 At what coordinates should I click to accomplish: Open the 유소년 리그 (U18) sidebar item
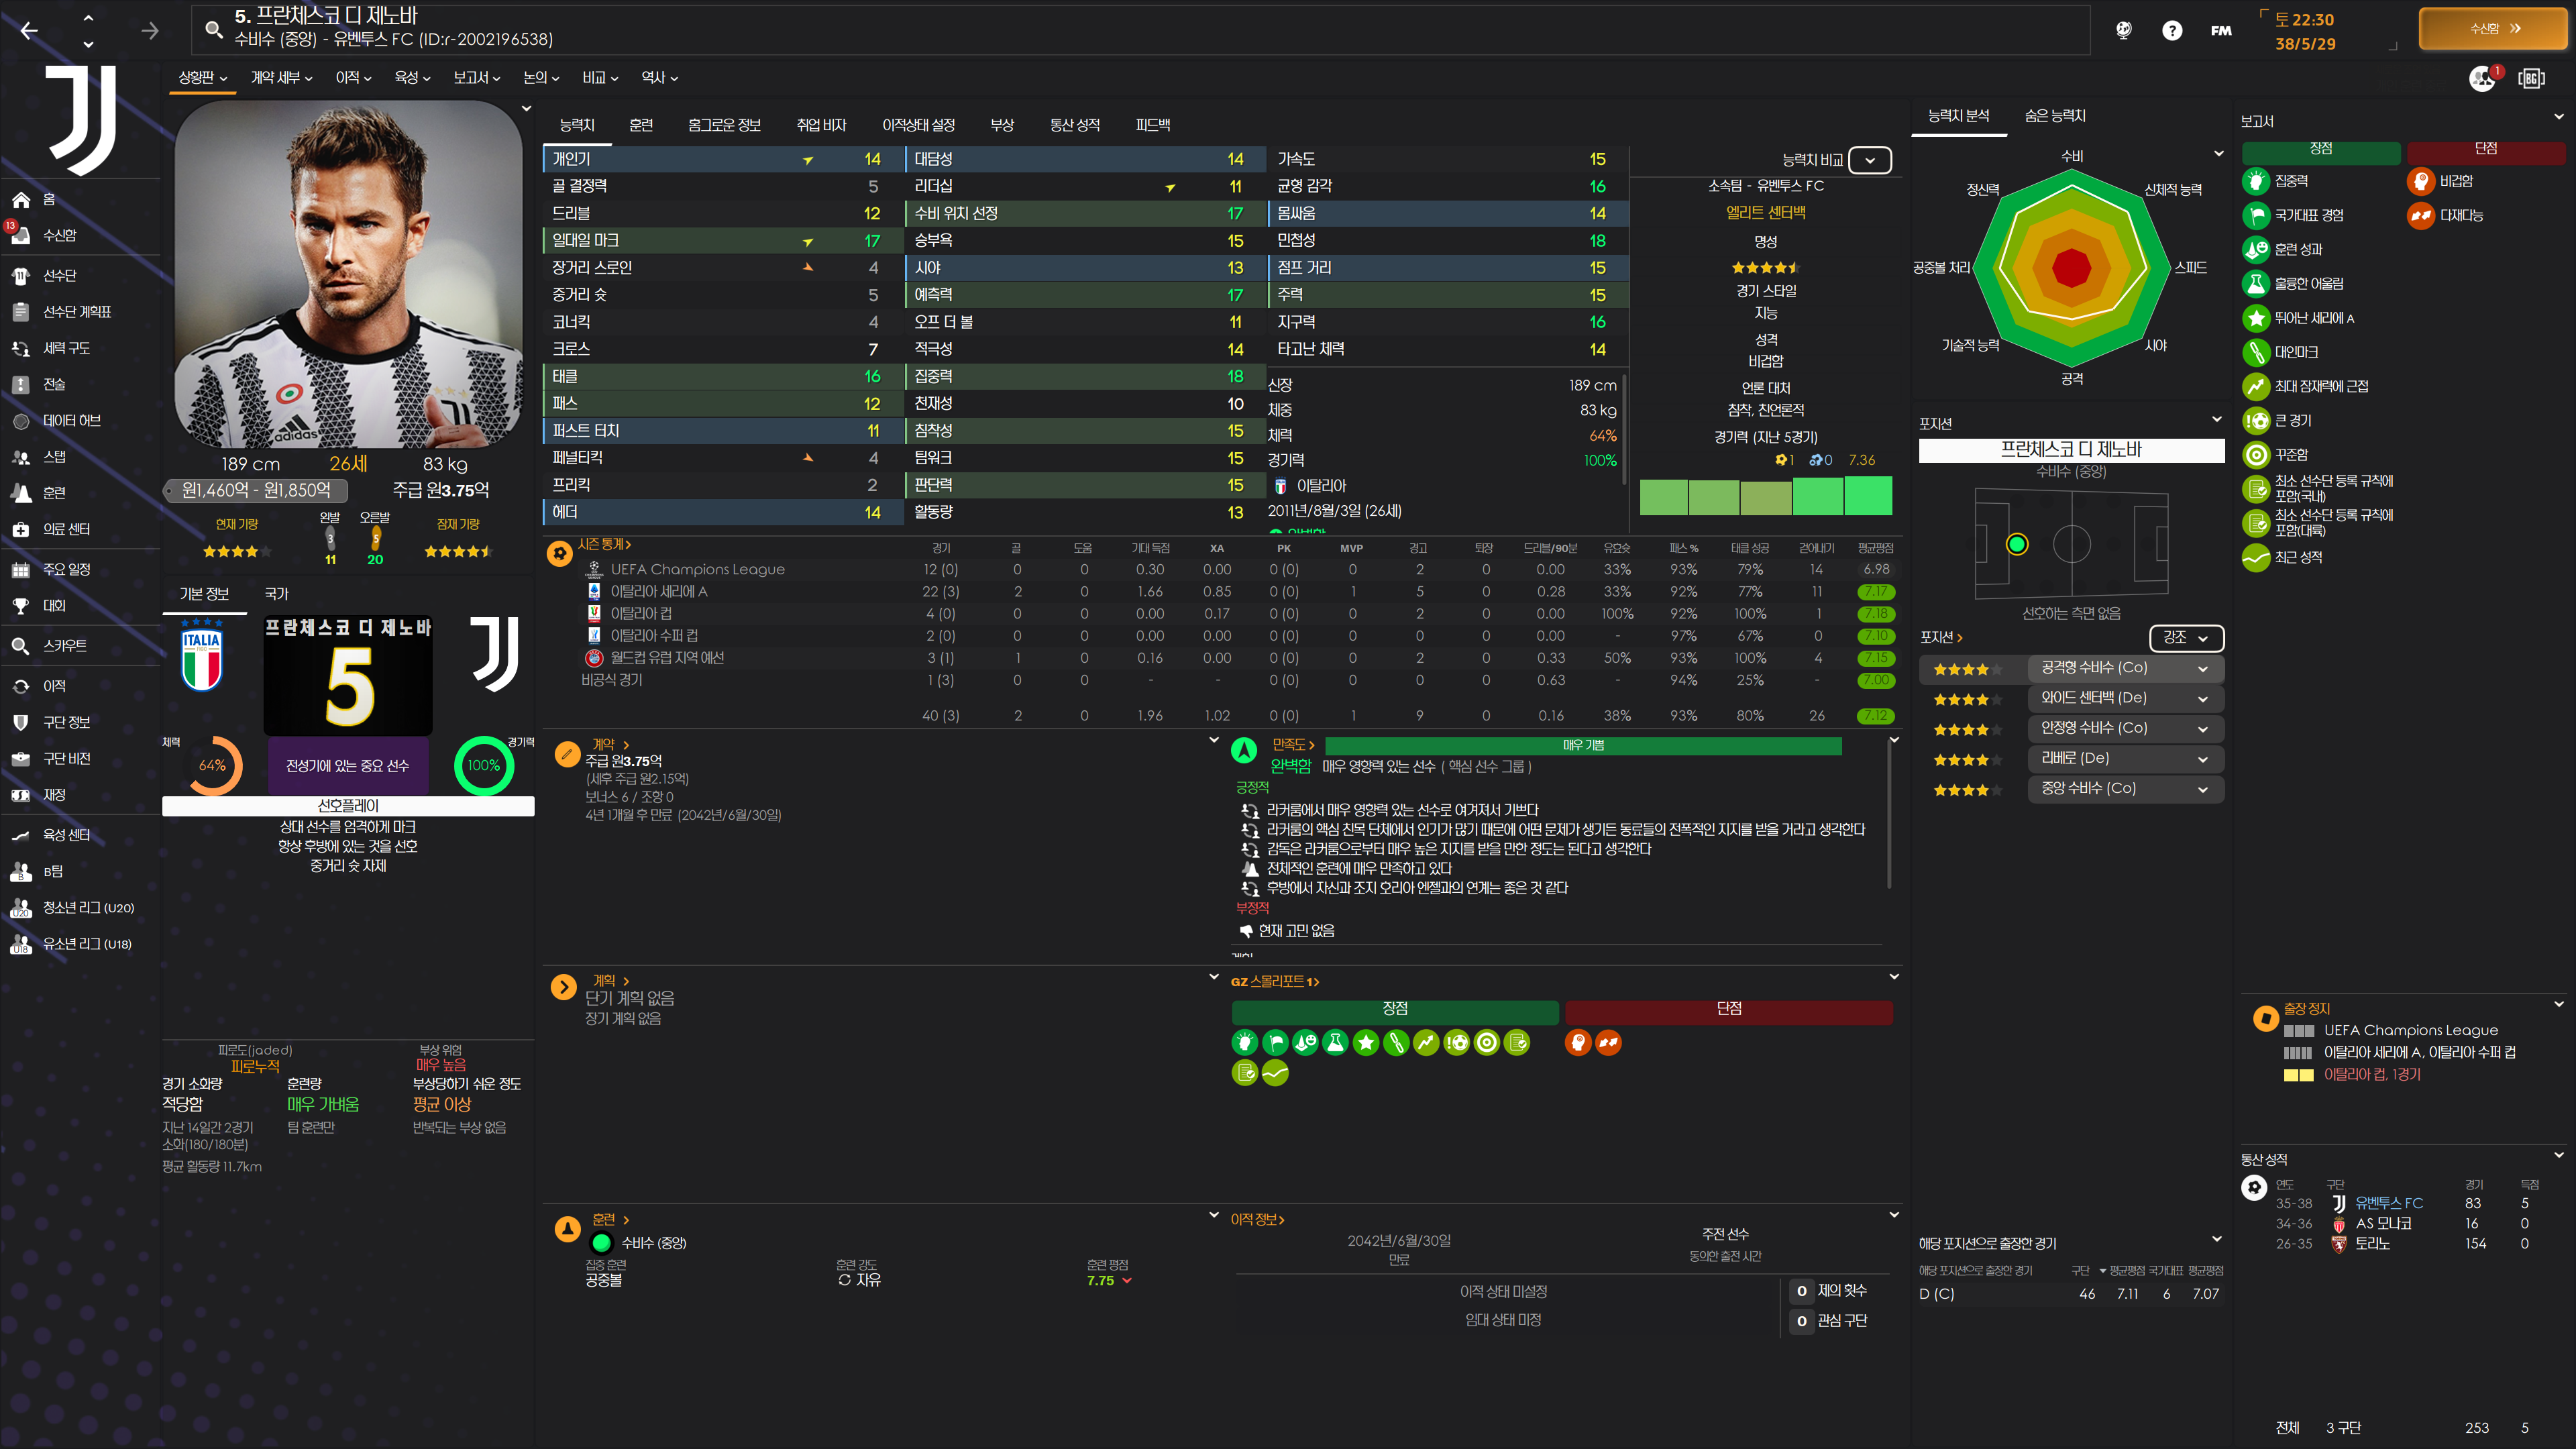tap(87, 944)
